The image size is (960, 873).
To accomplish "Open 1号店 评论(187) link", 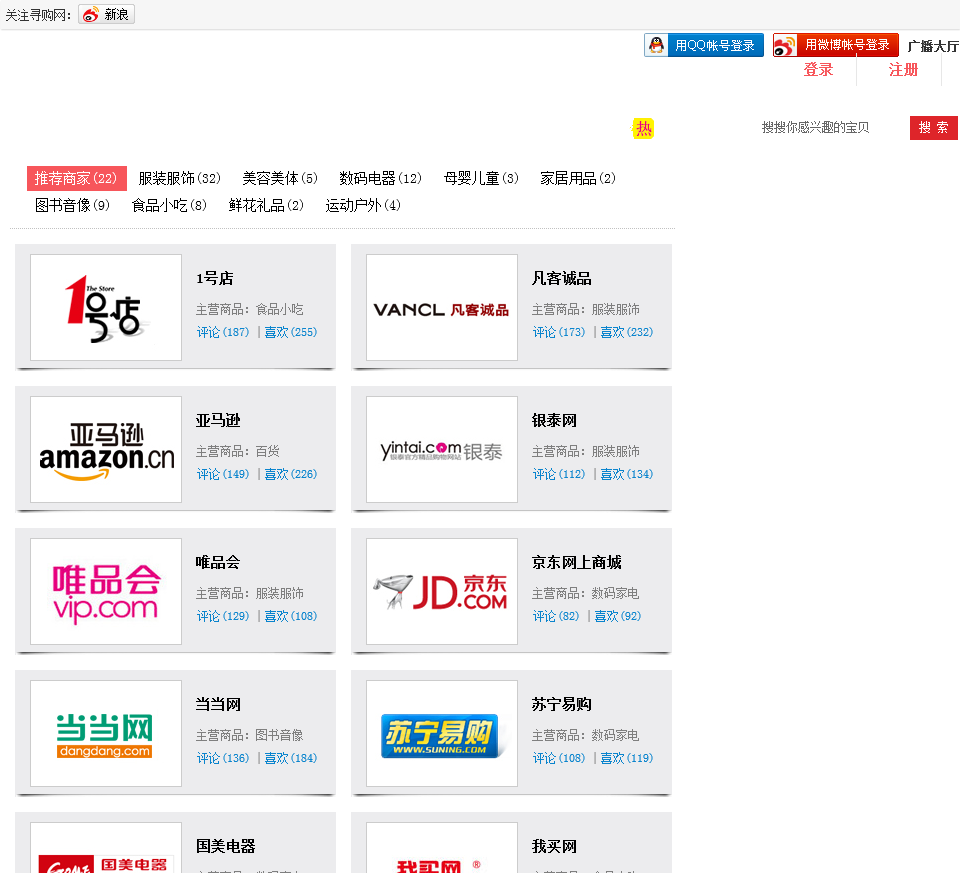I will (223, 332).
